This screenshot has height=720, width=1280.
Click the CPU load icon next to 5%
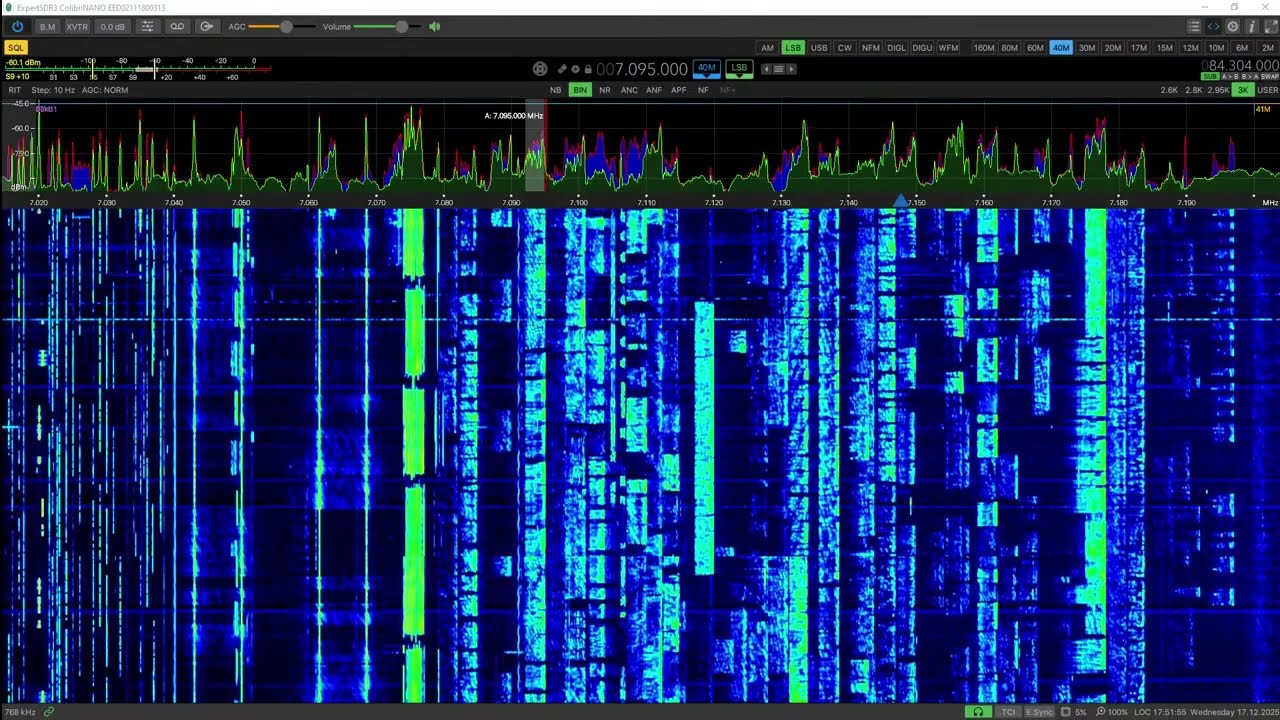click(1066, 712)
